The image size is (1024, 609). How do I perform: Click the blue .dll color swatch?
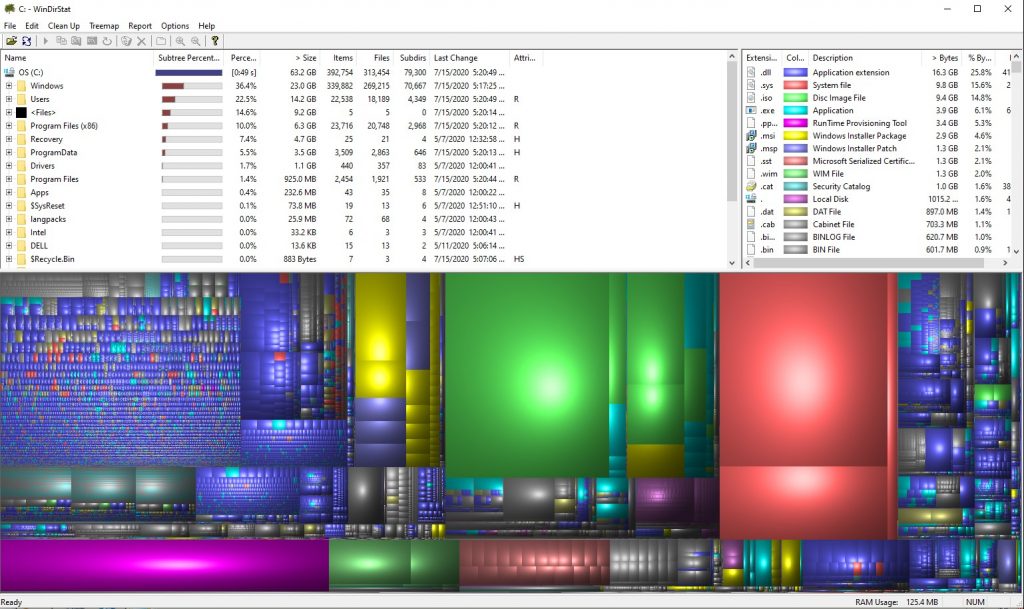[795, 72]
